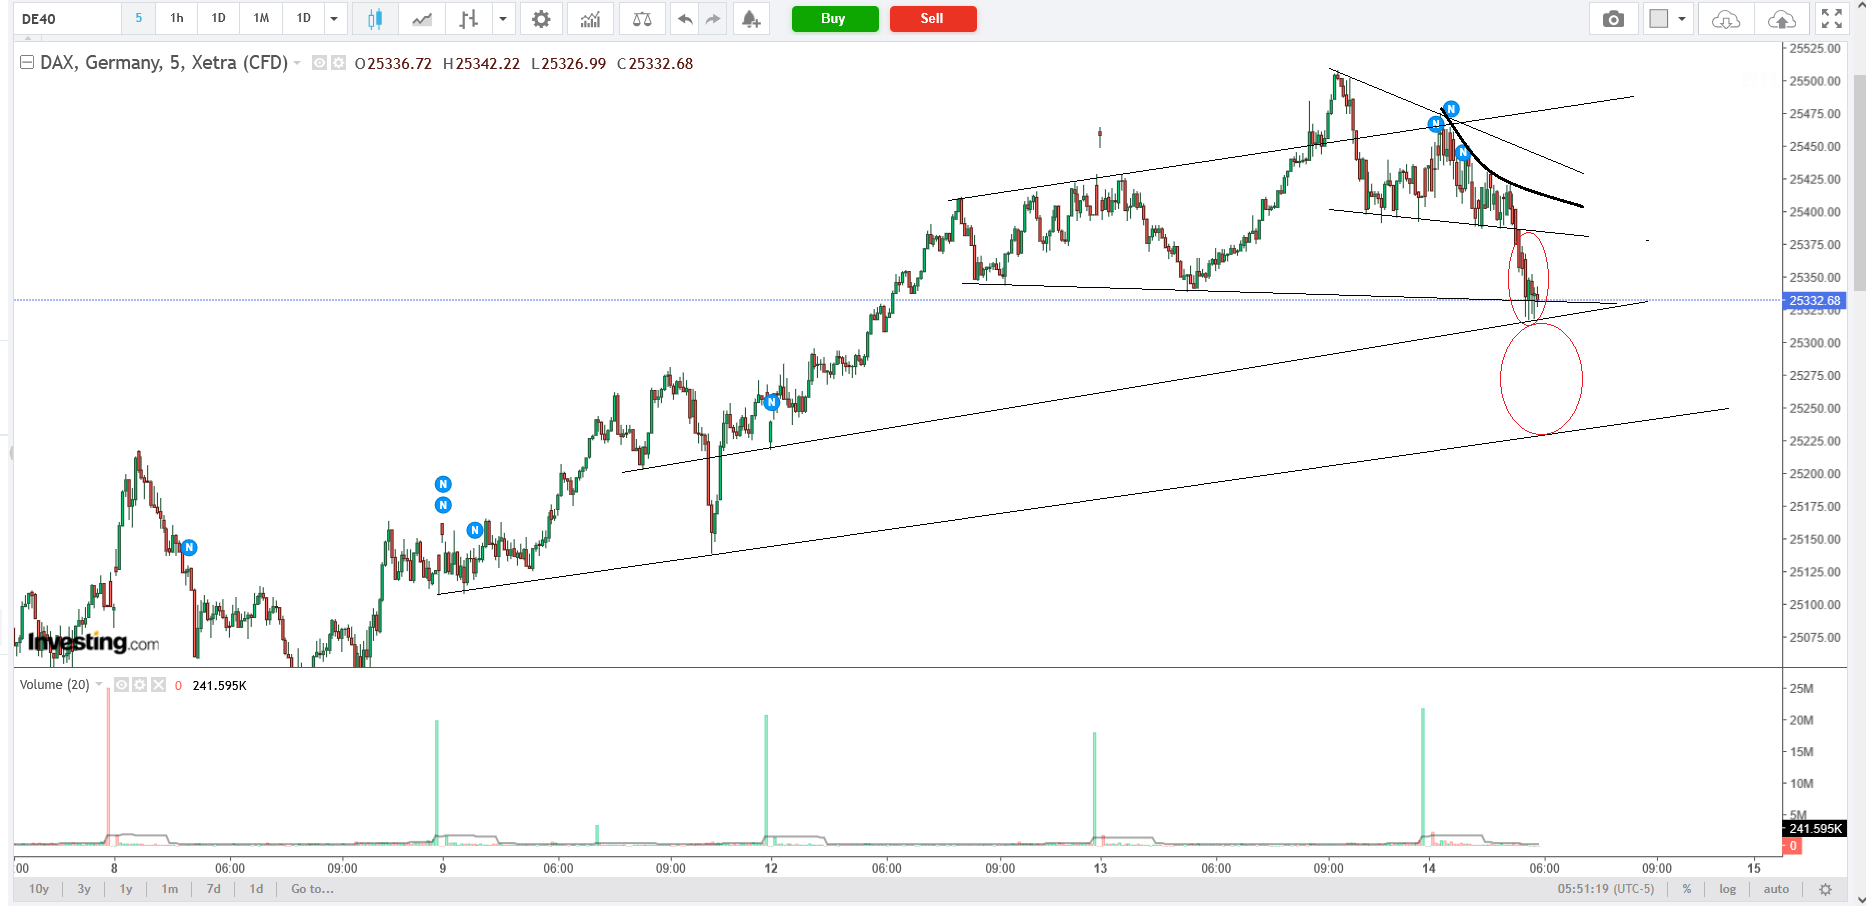Select the 7d date range
This screenshot has height=906, width=1866.
tap(213, 889)
